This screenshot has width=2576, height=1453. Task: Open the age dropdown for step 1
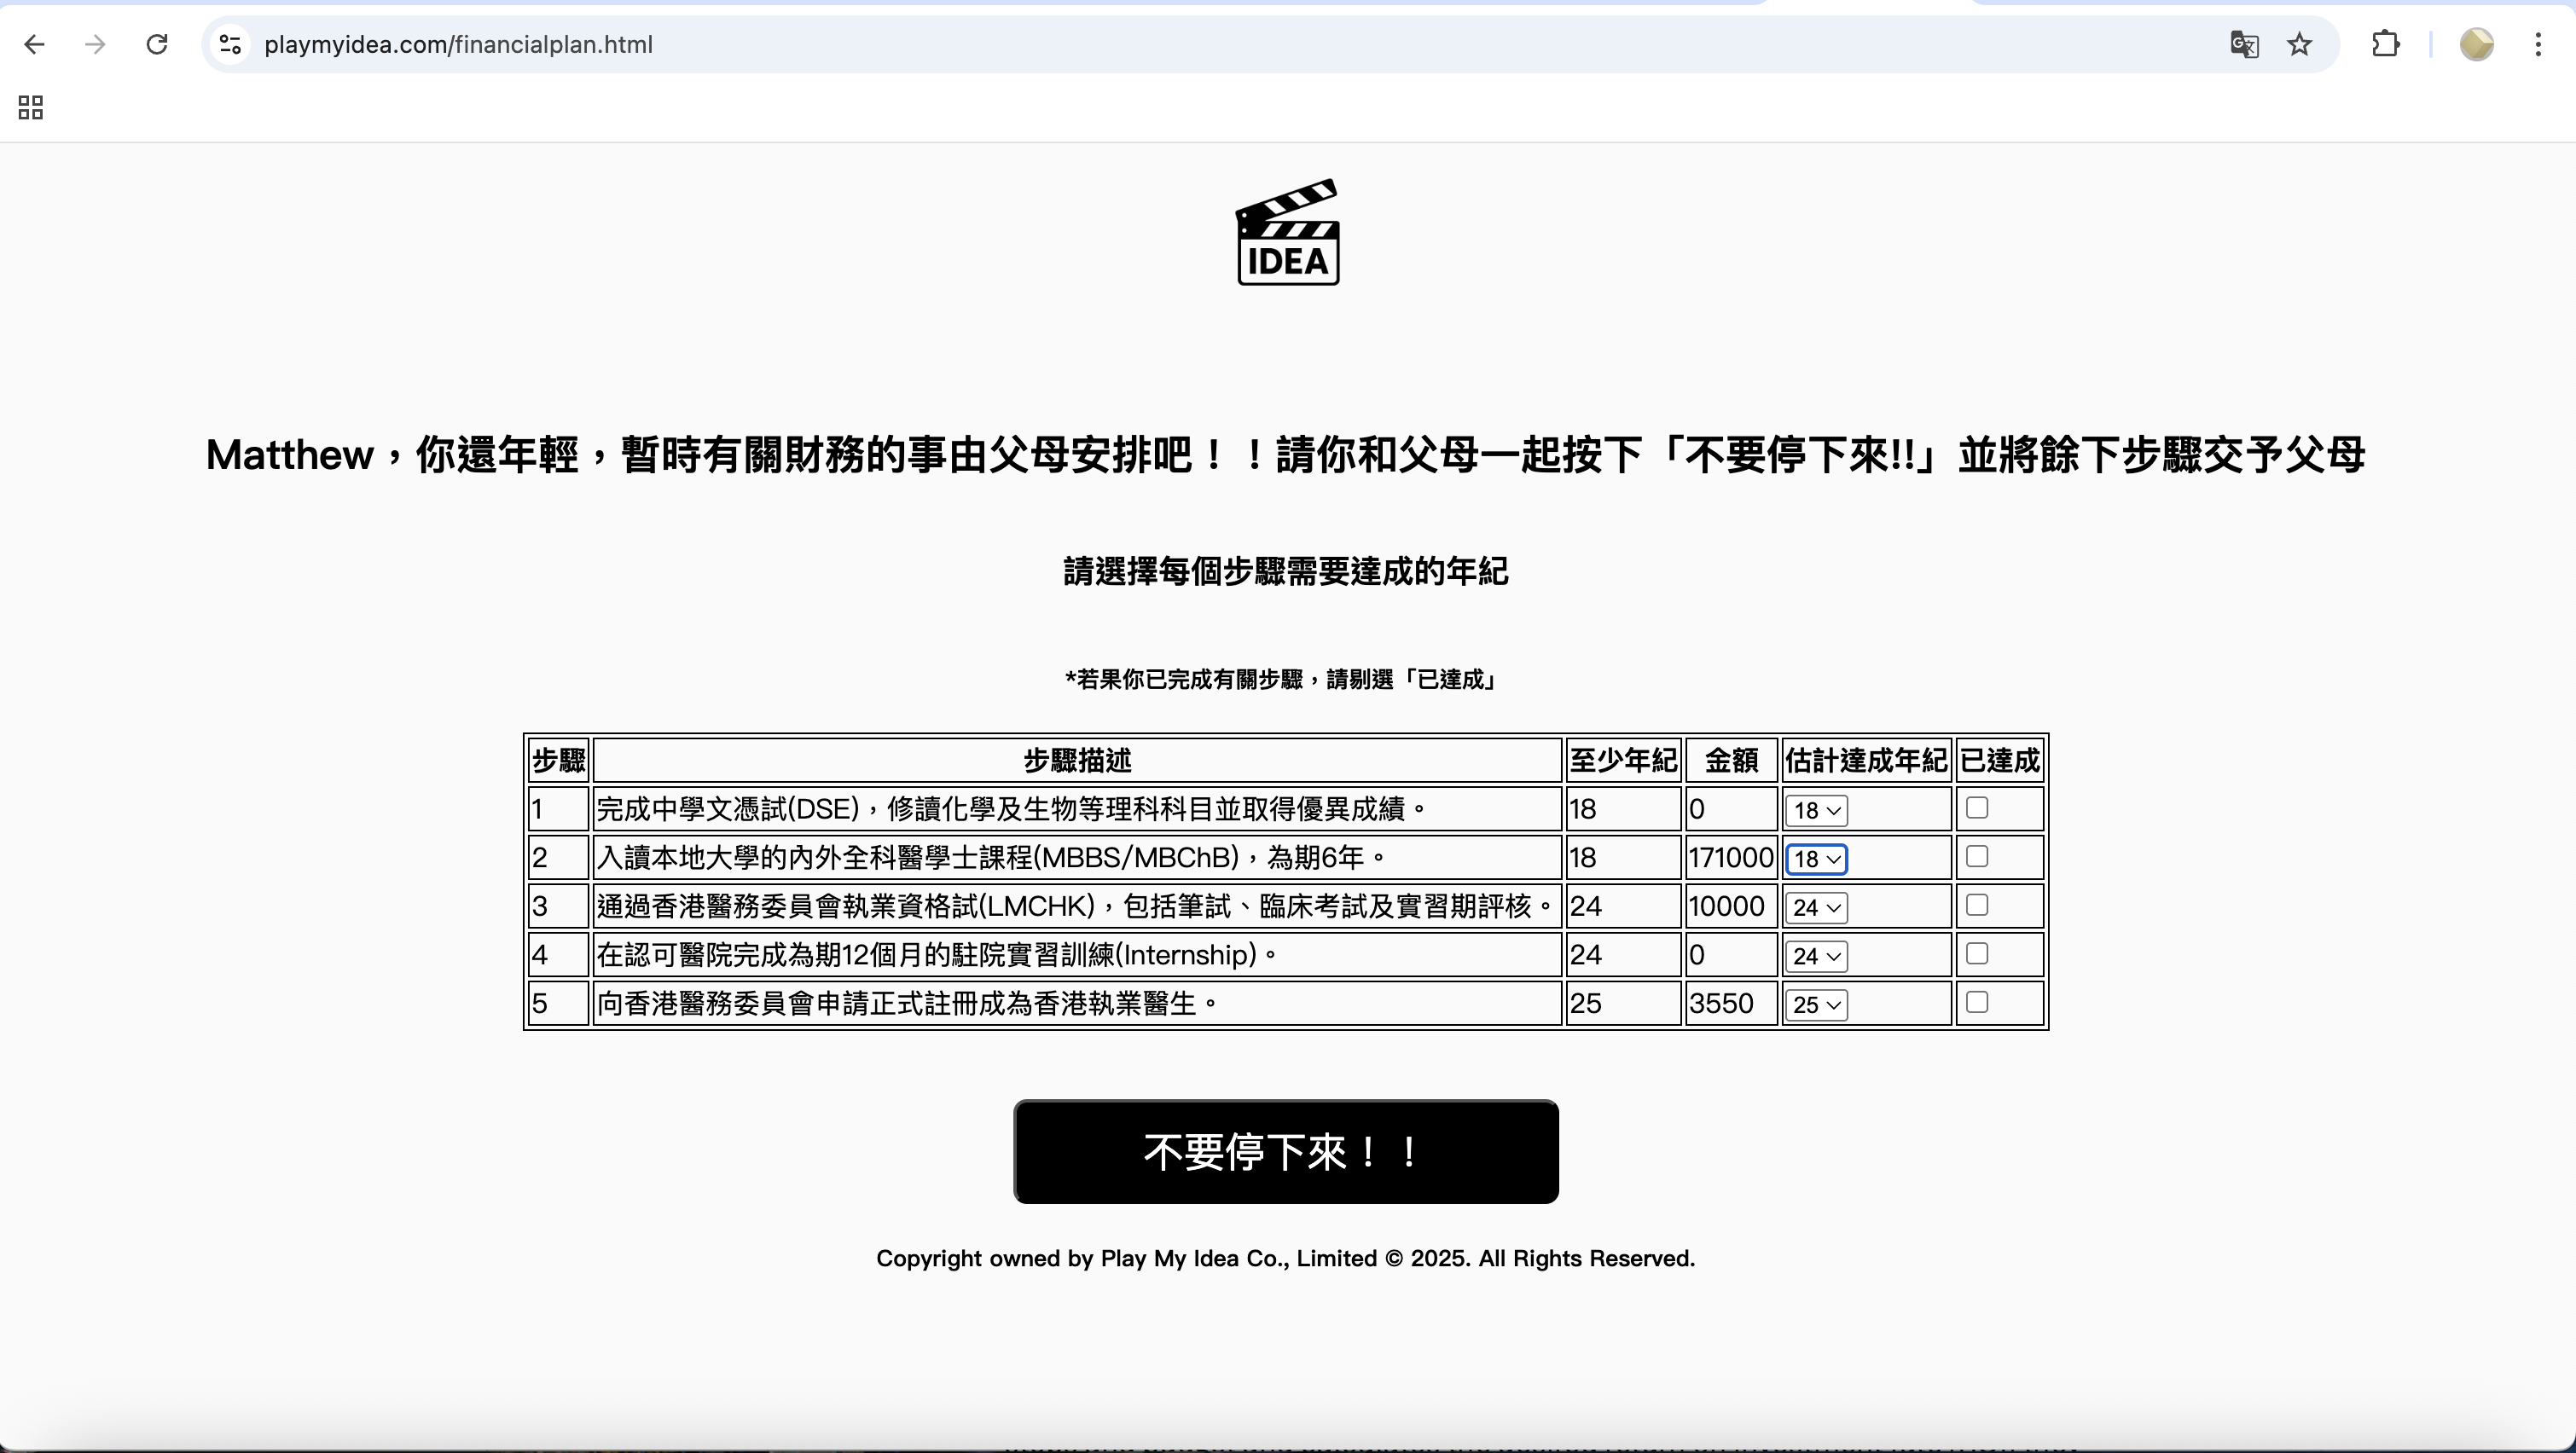(1816, 810)
